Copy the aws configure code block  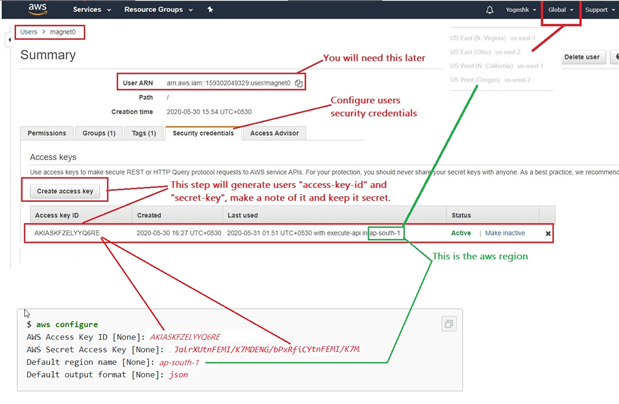click(449, 324)
